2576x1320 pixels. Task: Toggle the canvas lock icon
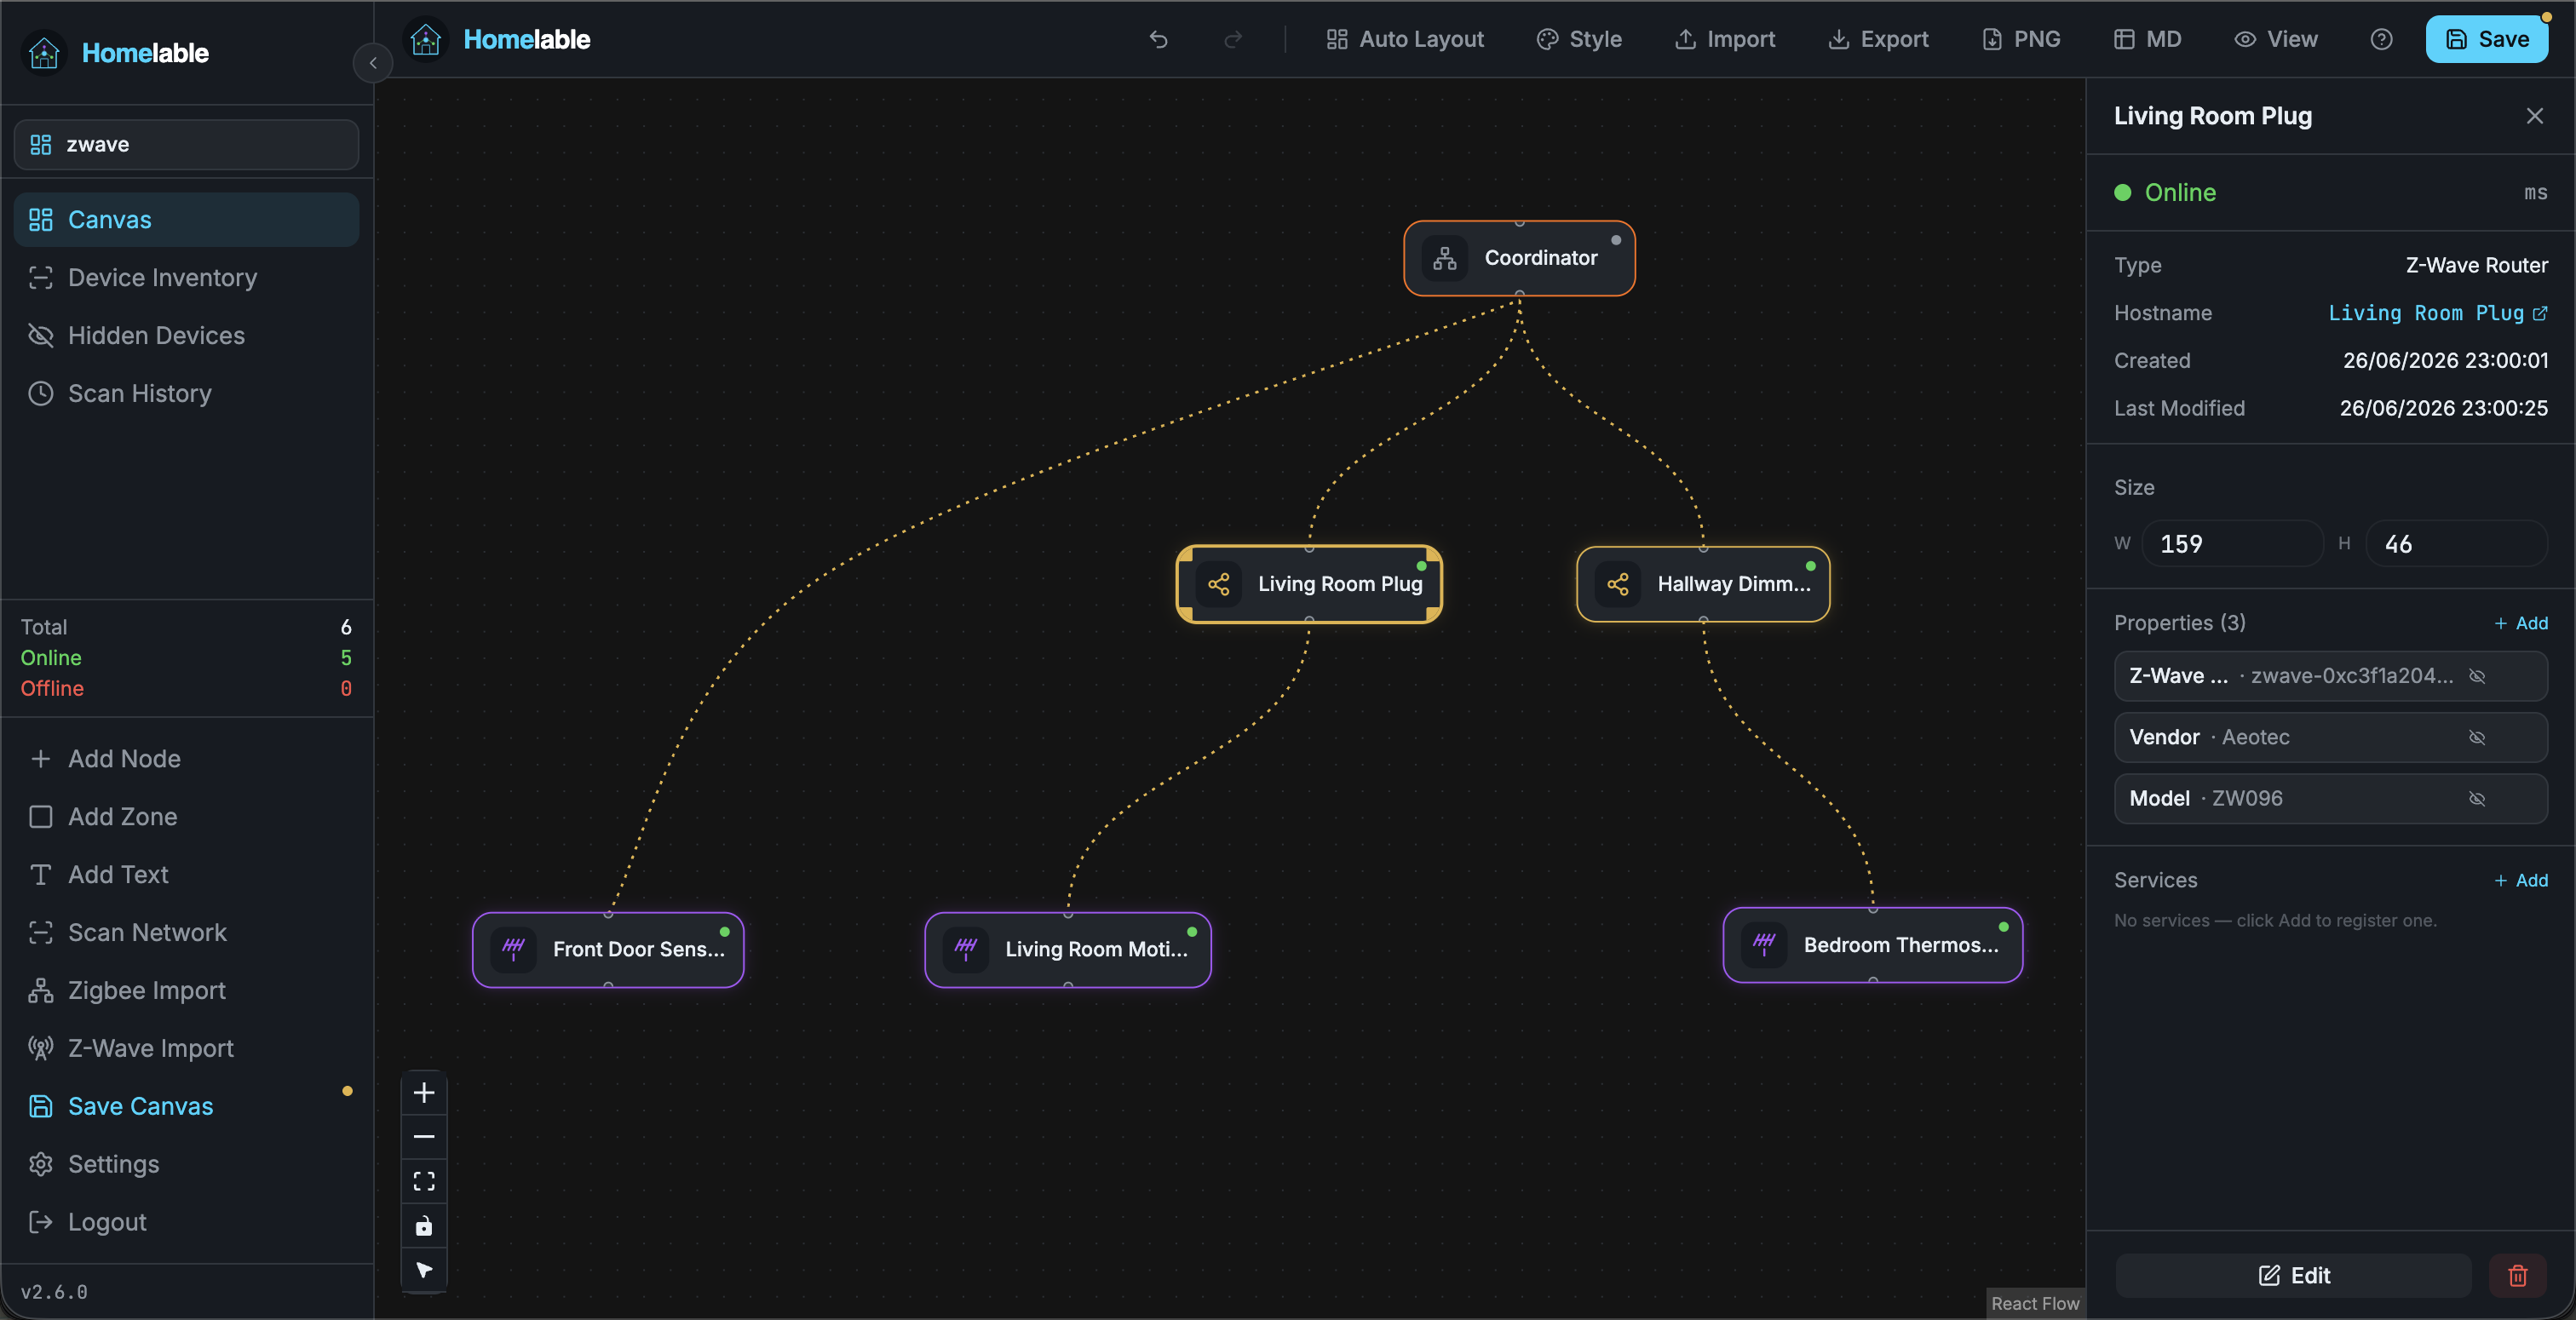[424, 1226]
